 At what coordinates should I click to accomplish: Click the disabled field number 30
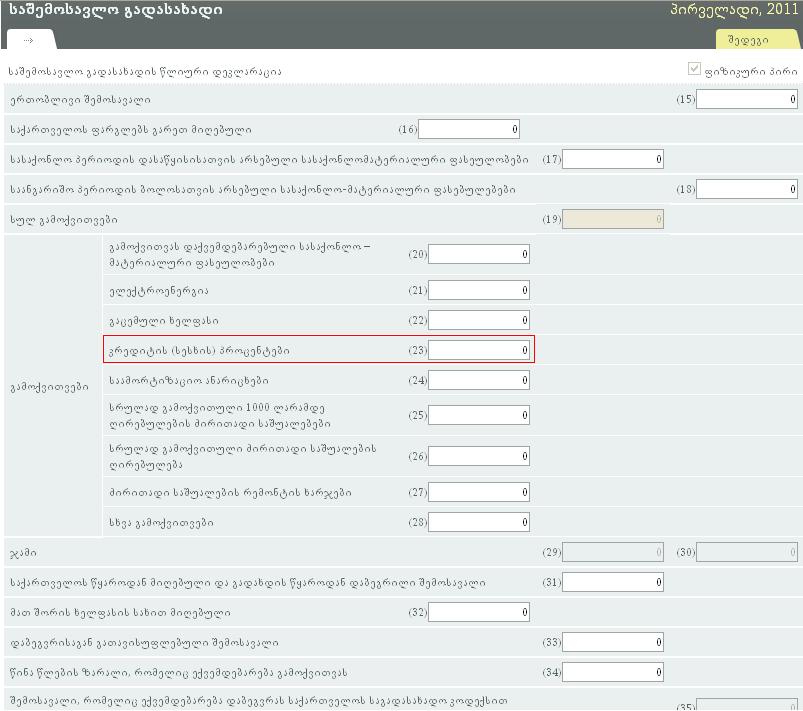(746, 552)
